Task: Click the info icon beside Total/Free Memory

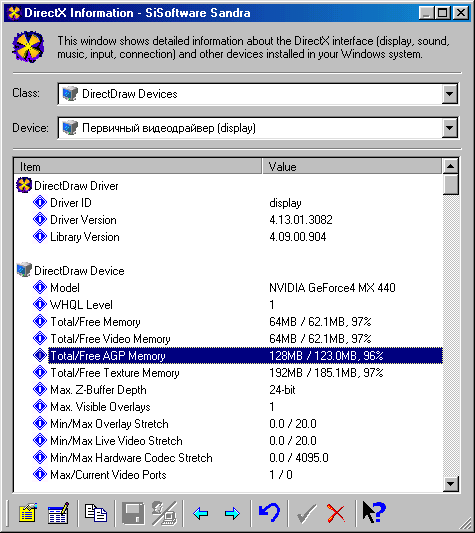Action: coord(40,321)
